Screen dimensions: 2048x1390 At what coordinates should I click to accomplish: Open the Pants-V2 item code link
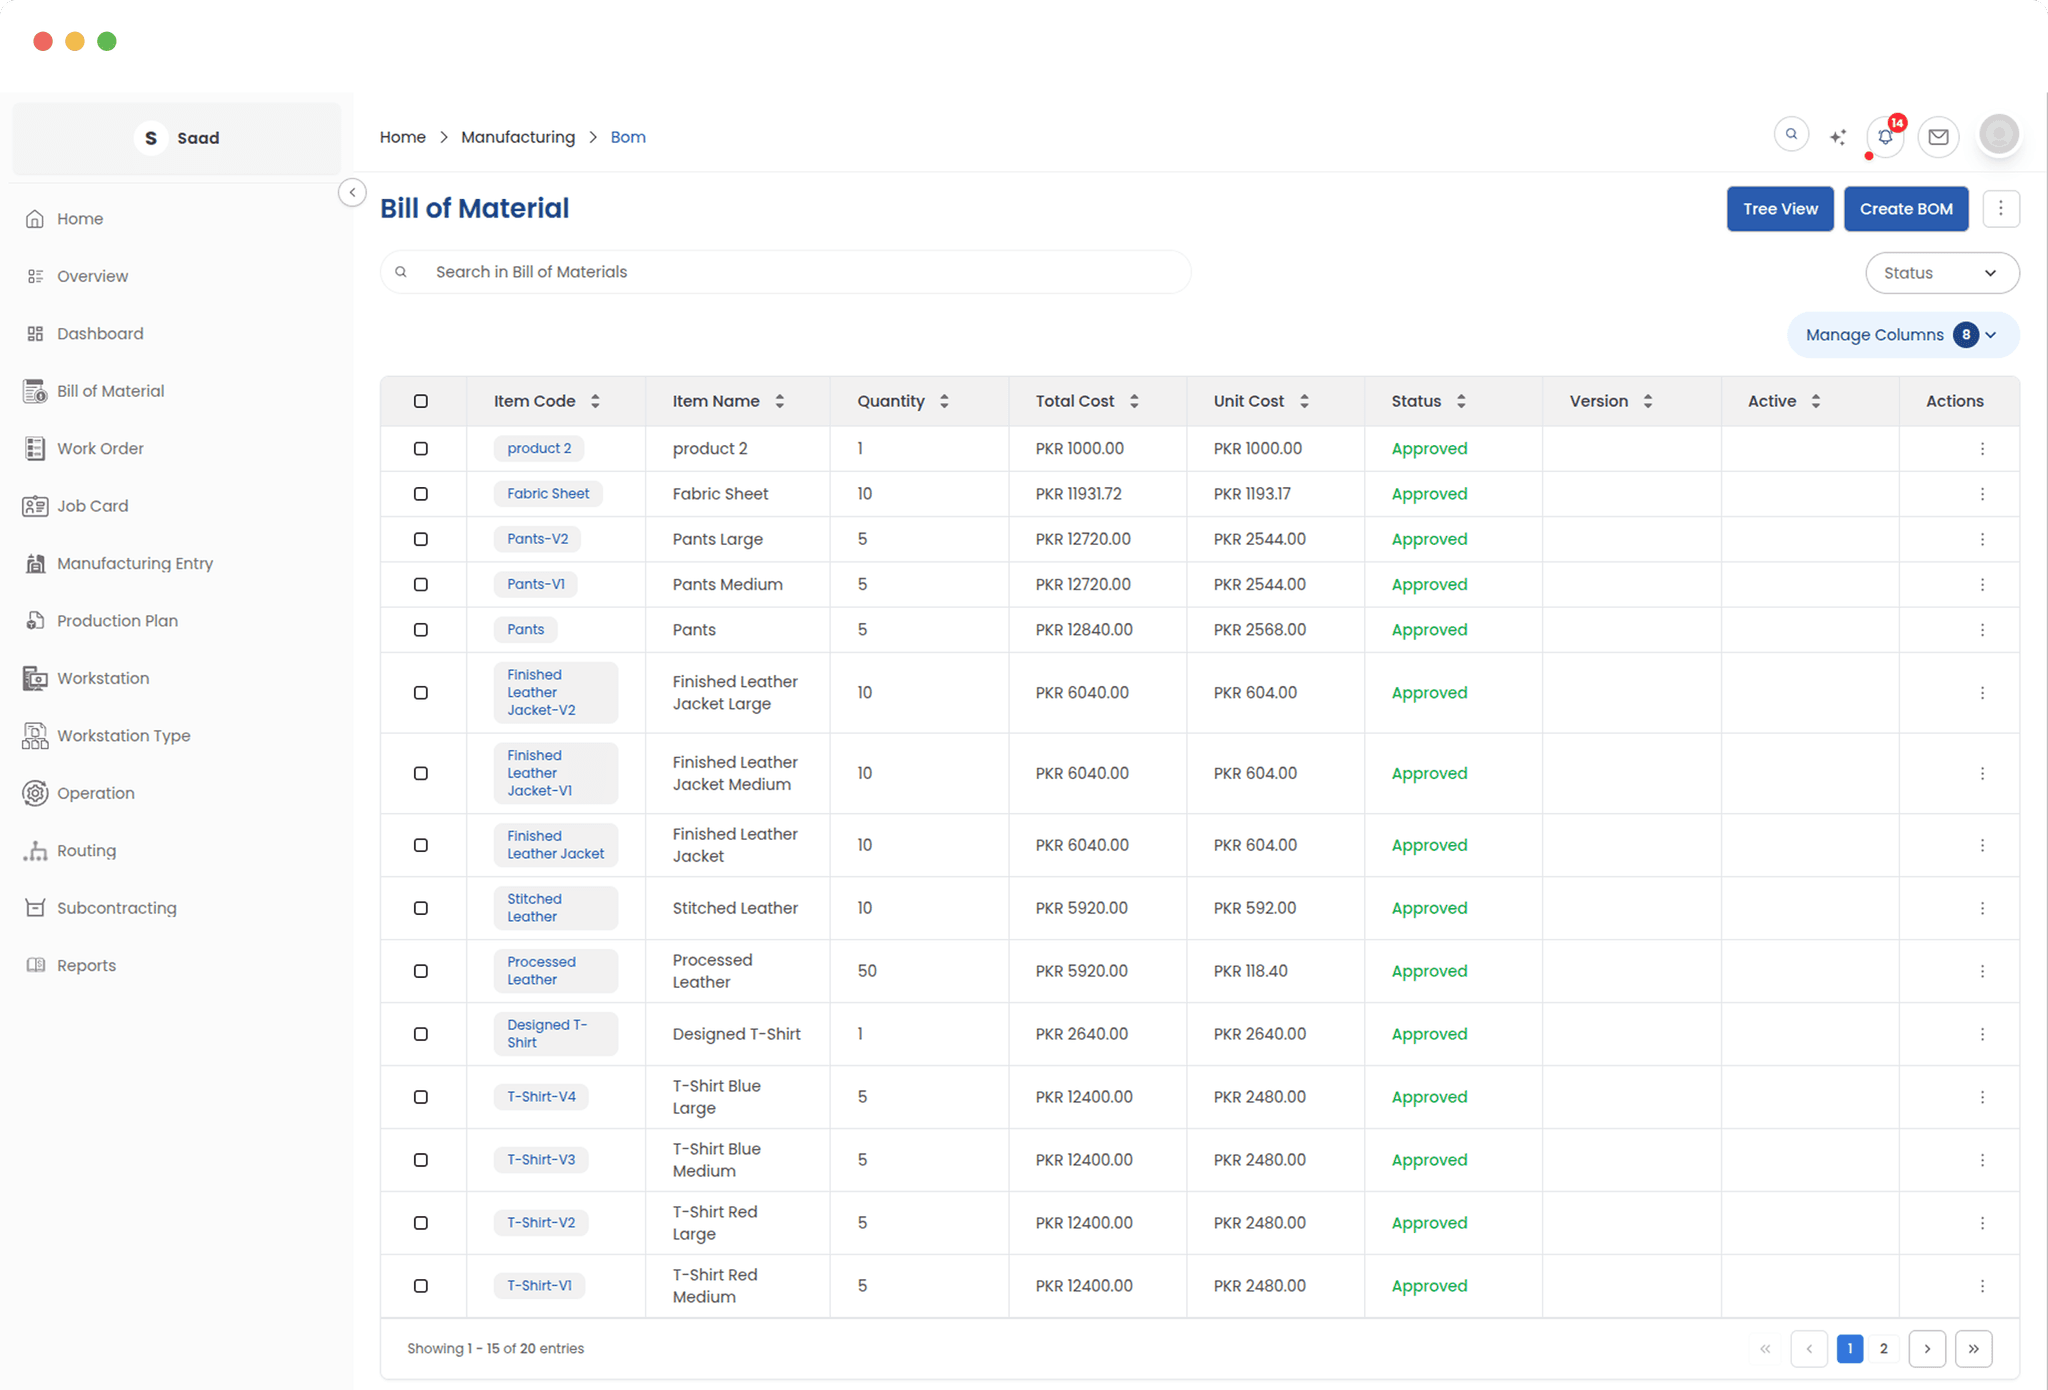coord(537,539)
